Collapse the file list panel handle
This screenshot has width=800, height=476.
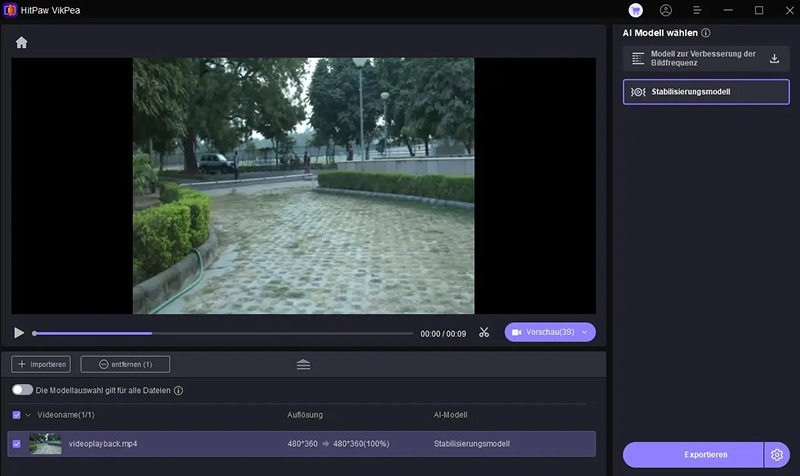coord(303,364)
